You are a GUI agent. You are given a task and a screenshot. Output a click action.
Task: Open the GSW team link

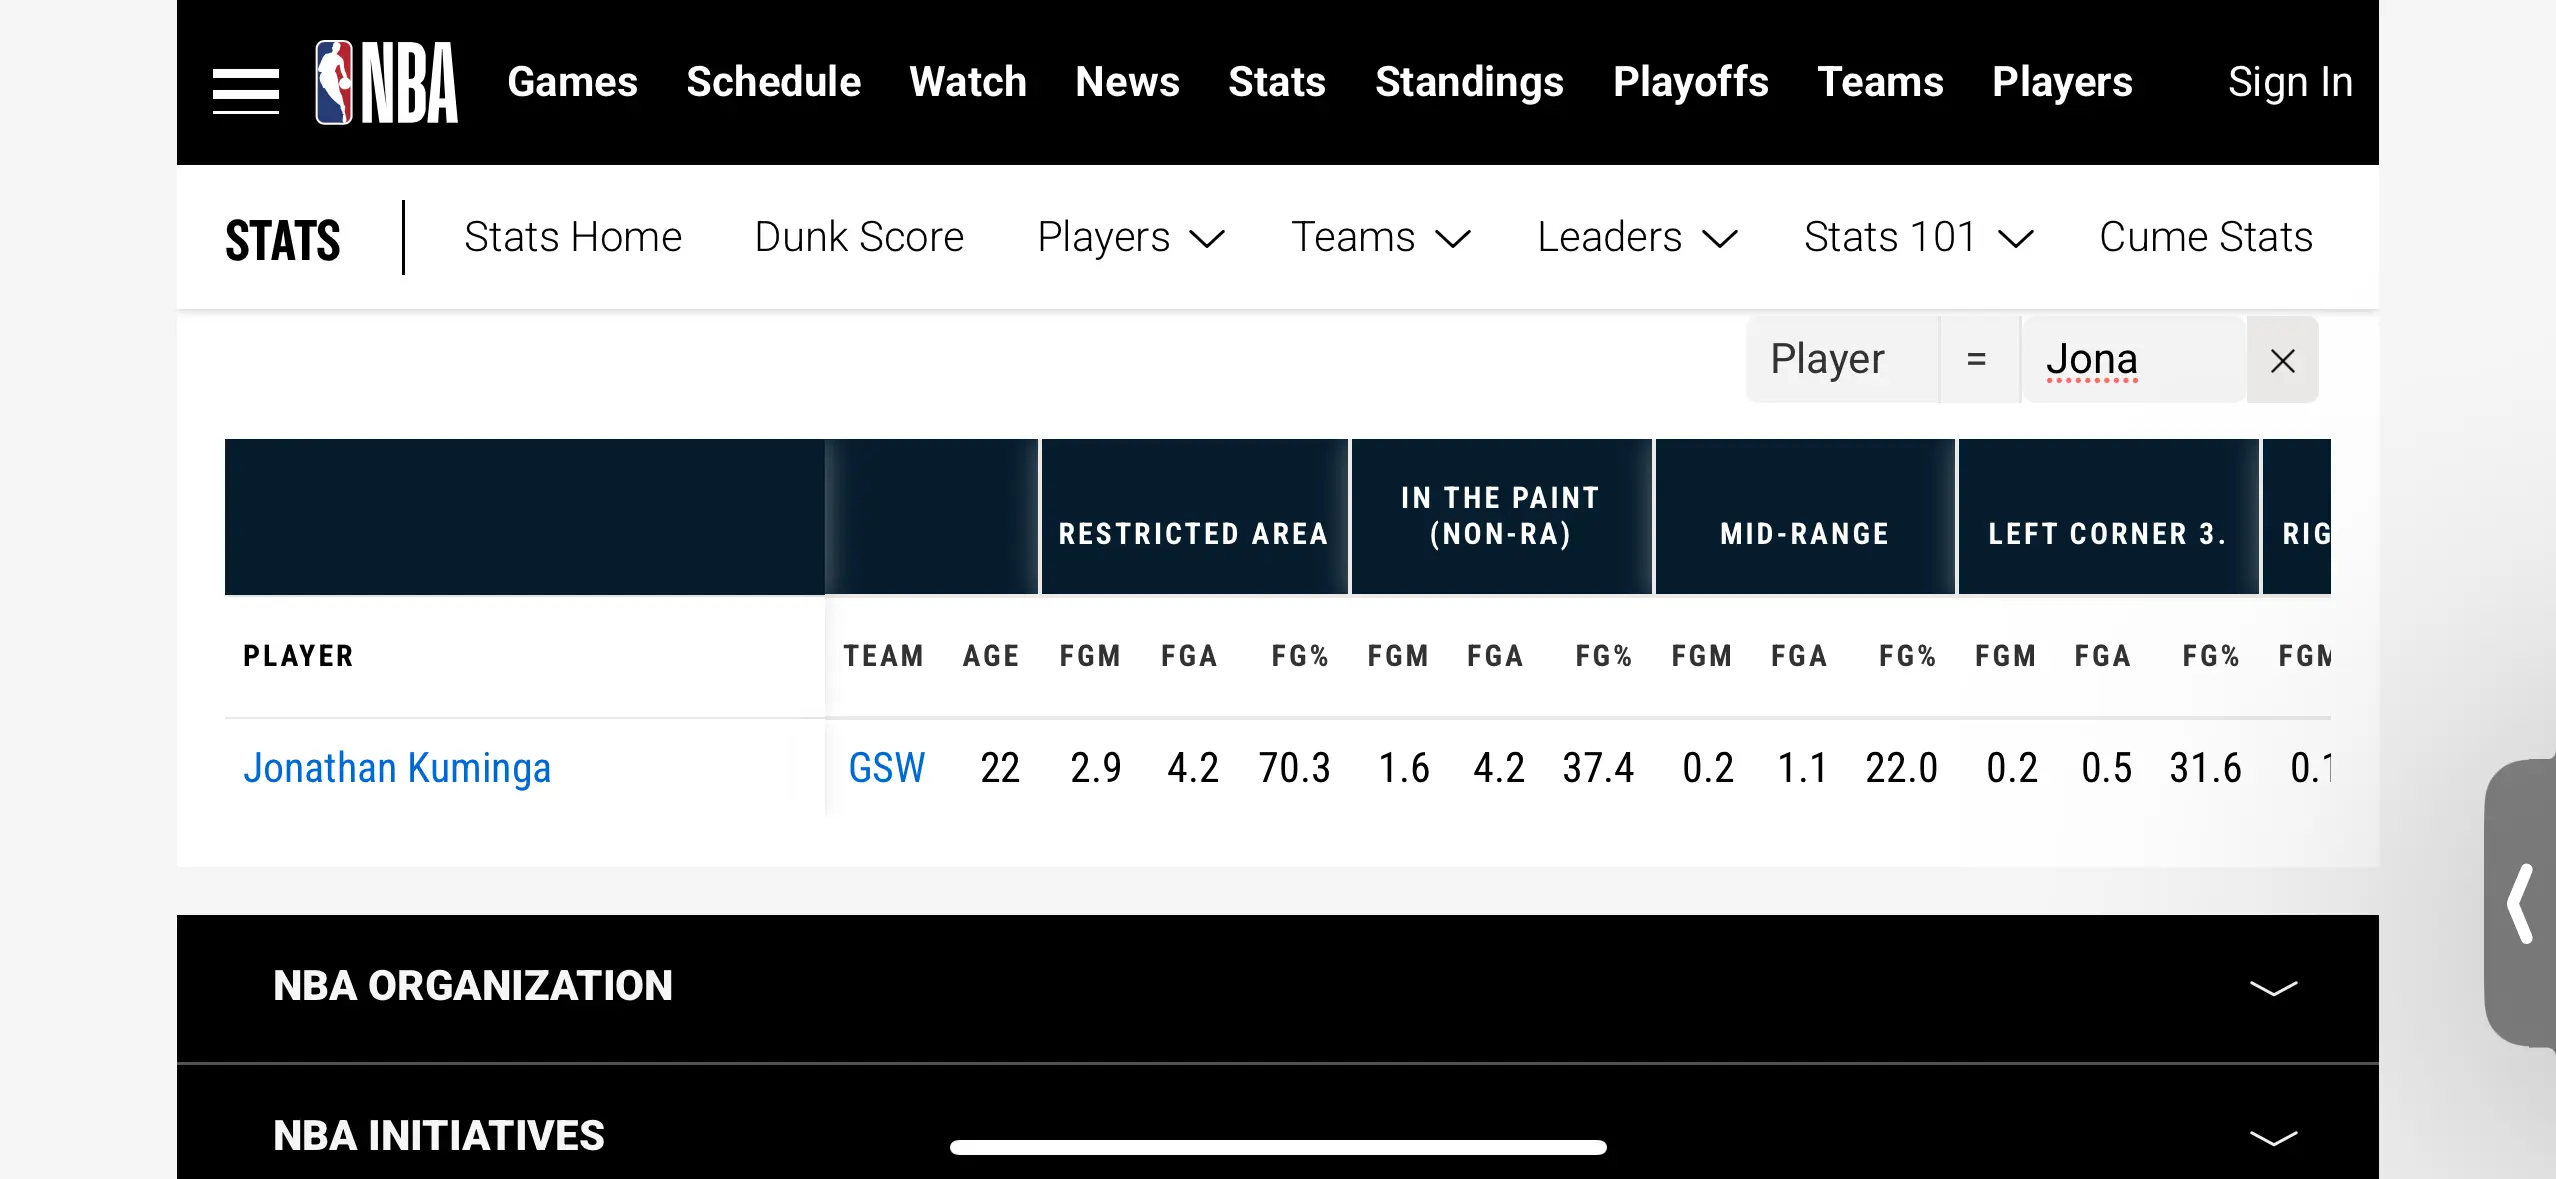[887, 768]
